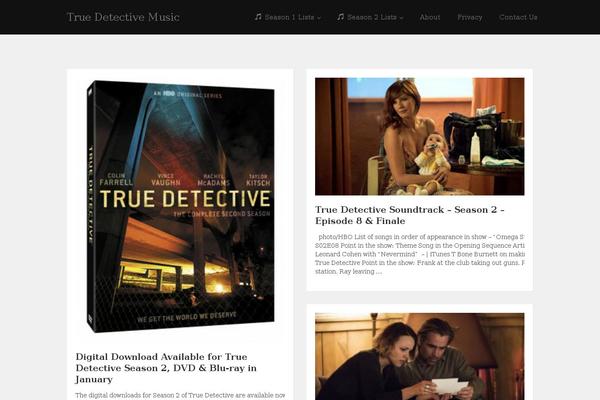Expand the Season 1 Lists dropdown arrow
This screenshot has width=600, height=400.
[x=319, y=18]
